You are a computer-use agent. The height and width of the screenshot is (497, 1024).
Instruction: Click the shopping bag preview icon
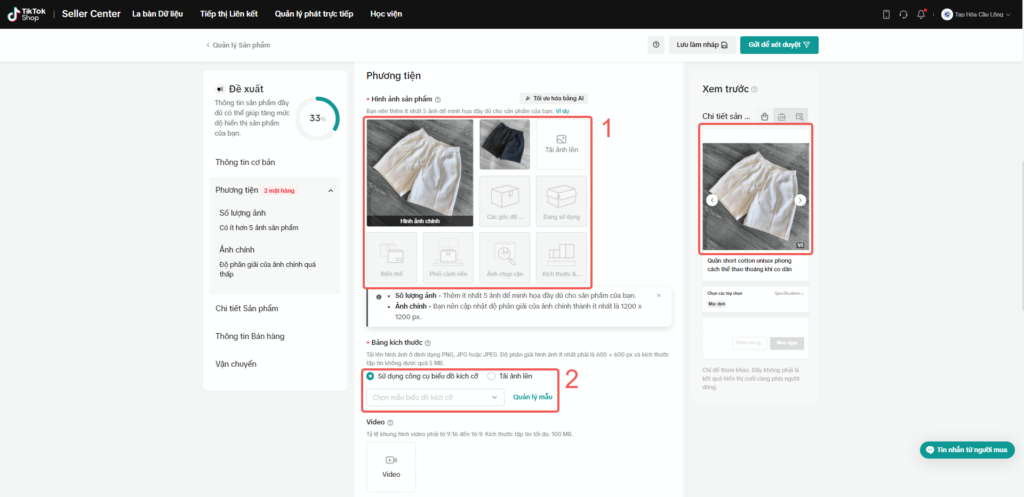764,116
